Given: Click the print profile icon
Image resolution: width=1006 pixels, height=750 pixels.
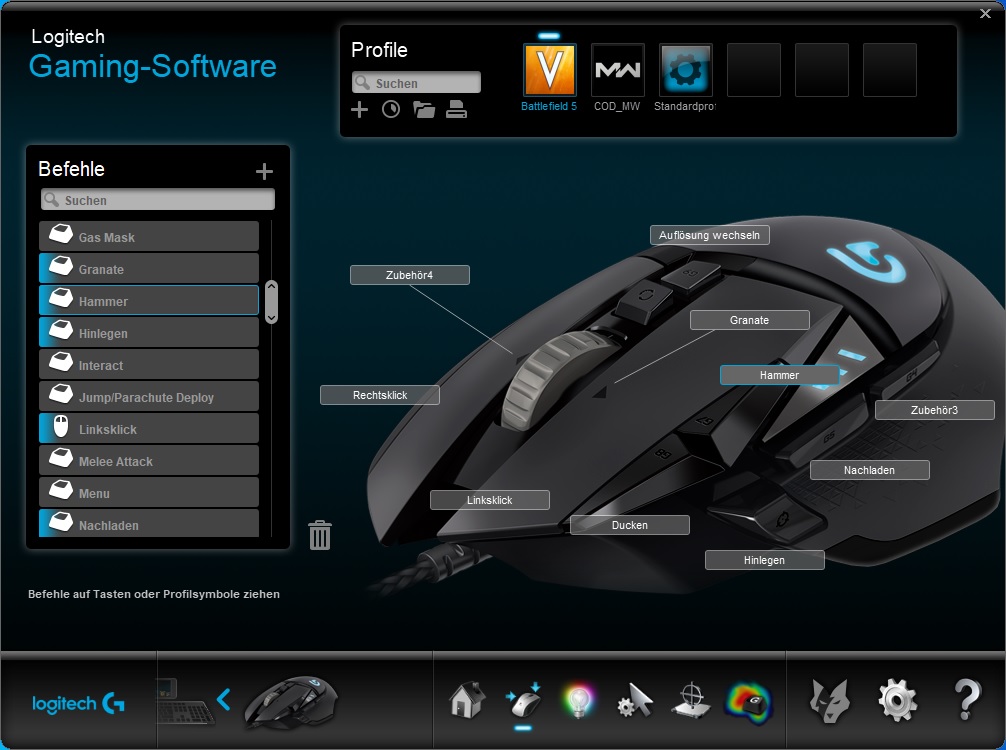Looking at the screenshot, I should (456, 110).
